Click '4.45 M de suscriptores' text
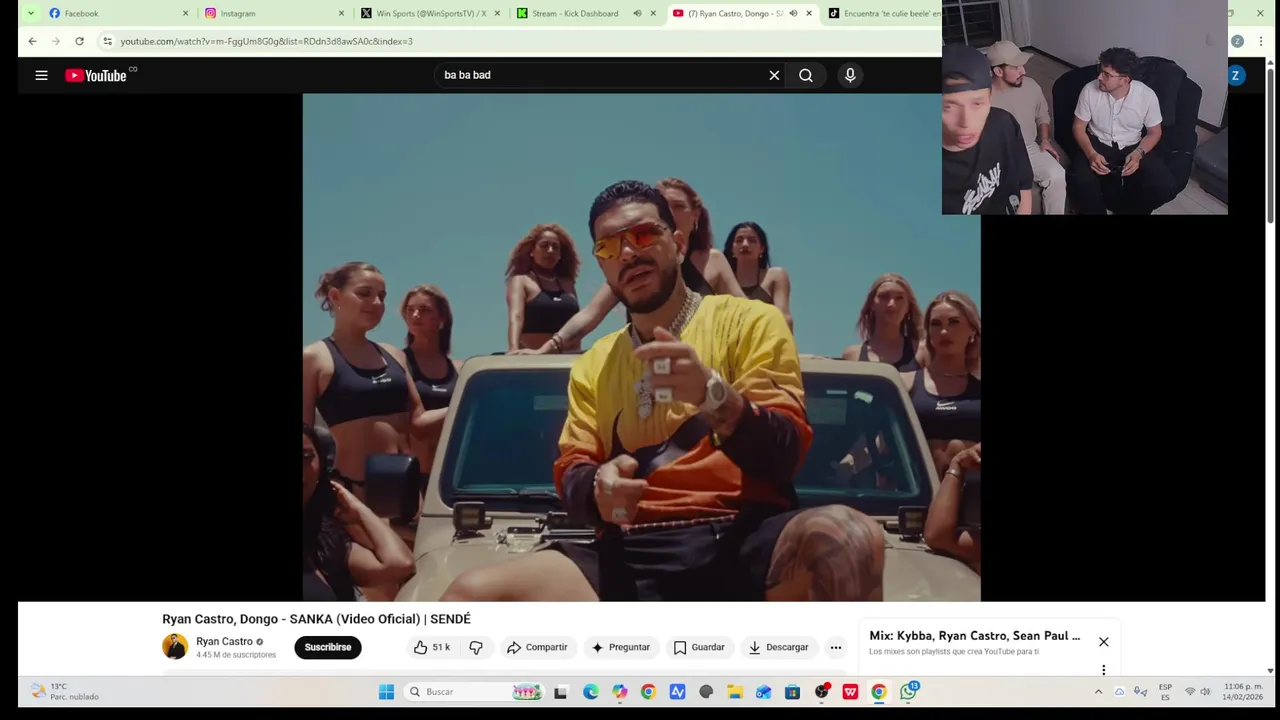 point(236,655)
